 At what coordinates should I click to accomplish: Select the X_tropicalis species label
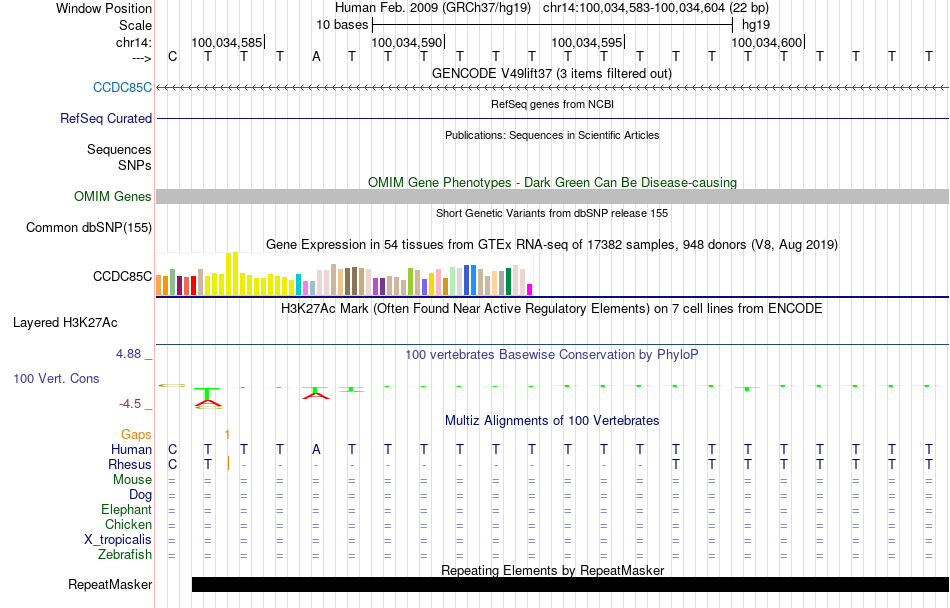[118, 540]
